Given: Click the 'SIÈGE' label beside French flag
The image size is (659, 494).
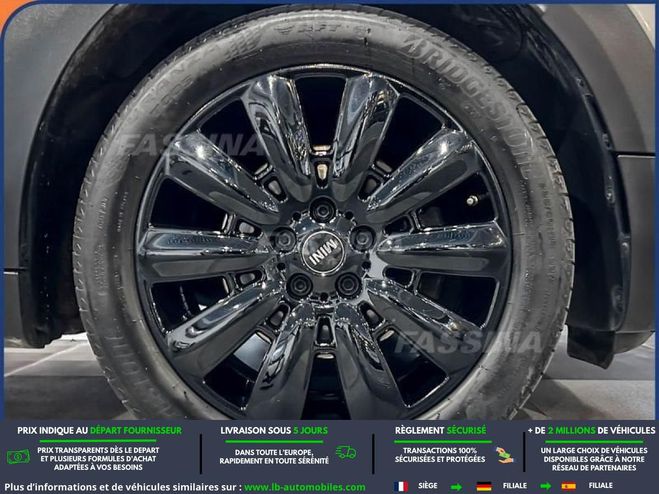Looking at the screenshot, I should click(428, 486).
